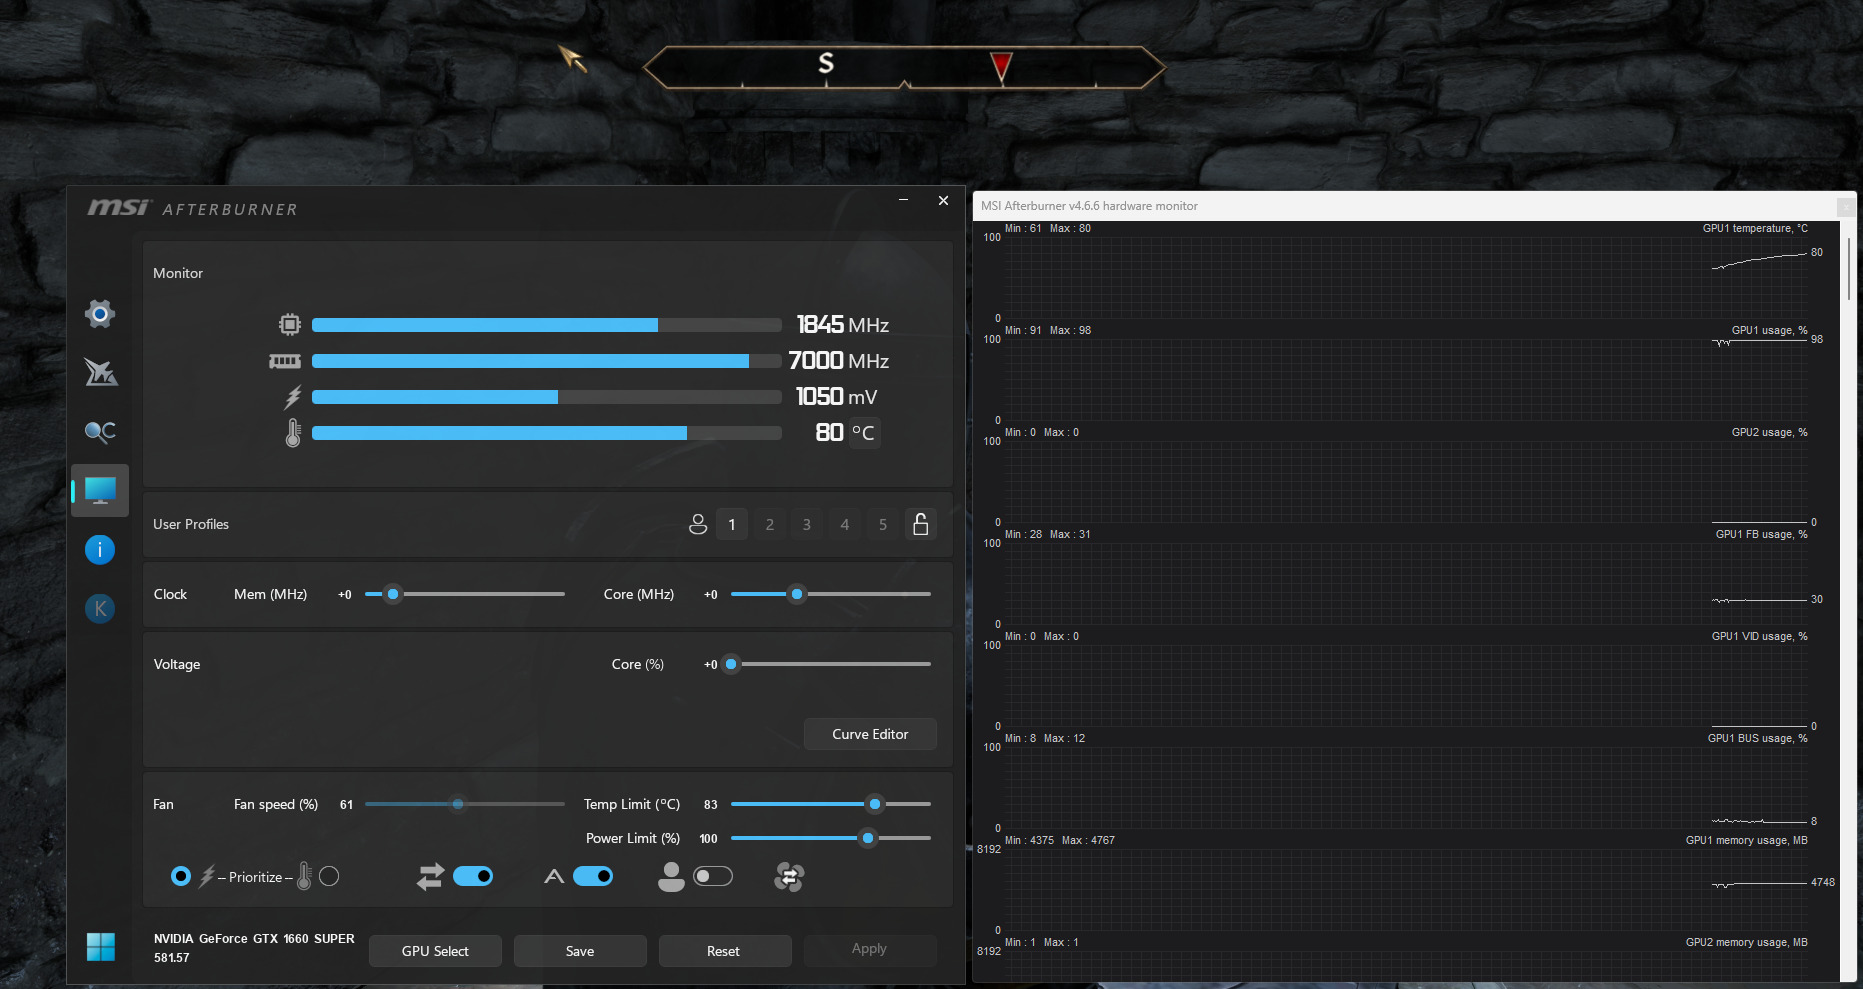1863x989 pixels.
Task: Click the Mem (MHz) clock slider handle
Action: pyautogui.click(x=393, y=594)
